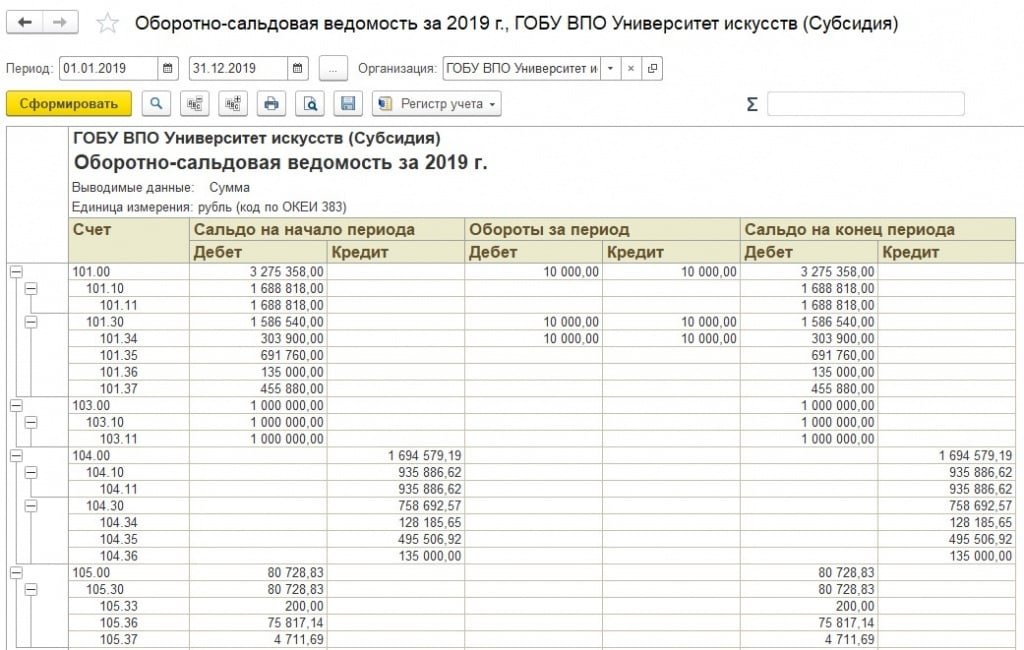
Task: Select the 101.34 debit turnover cell
Action: [x=534, y=338]
